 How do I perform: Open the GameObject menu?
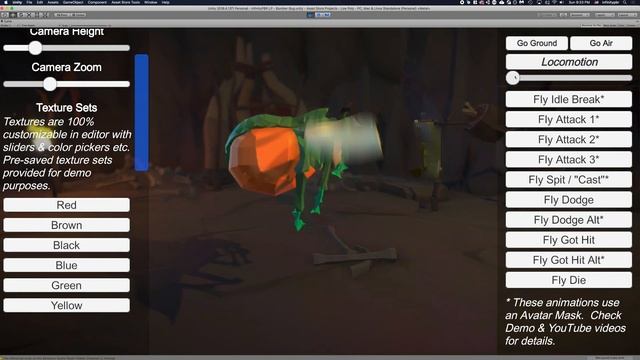coord(73,2)
